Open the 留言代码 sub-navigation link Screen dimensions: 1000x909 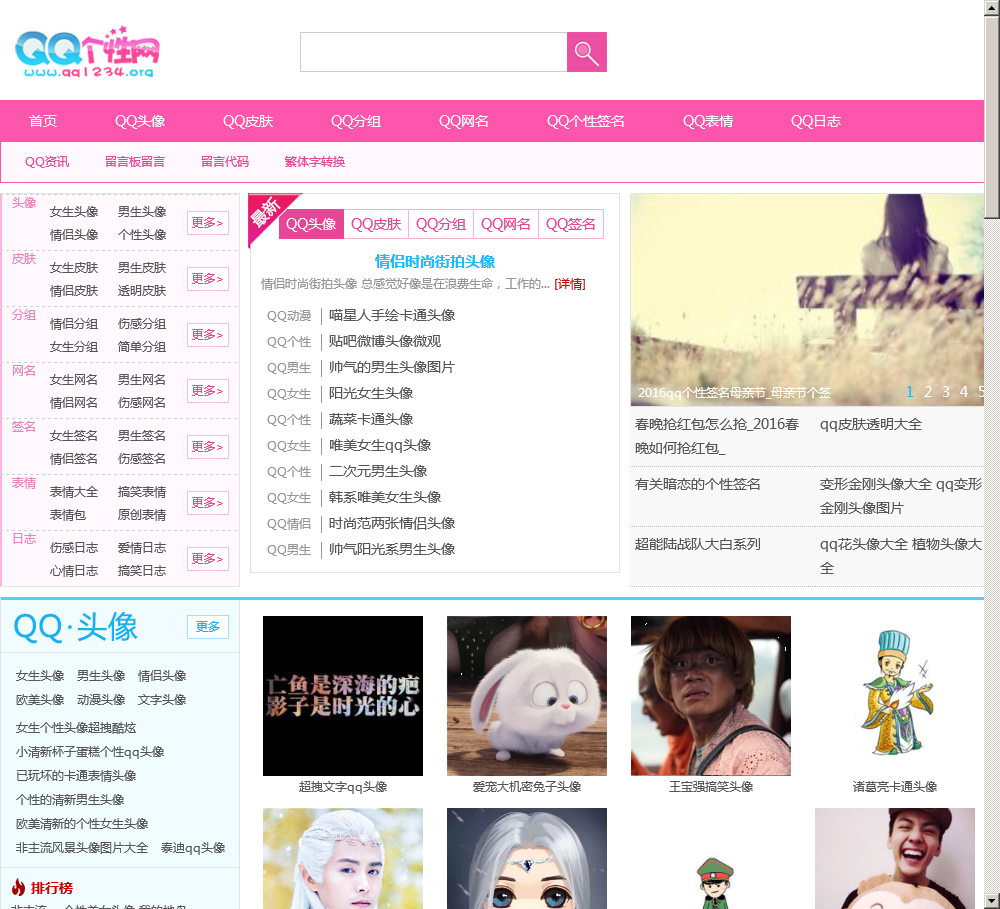[224, 162]
